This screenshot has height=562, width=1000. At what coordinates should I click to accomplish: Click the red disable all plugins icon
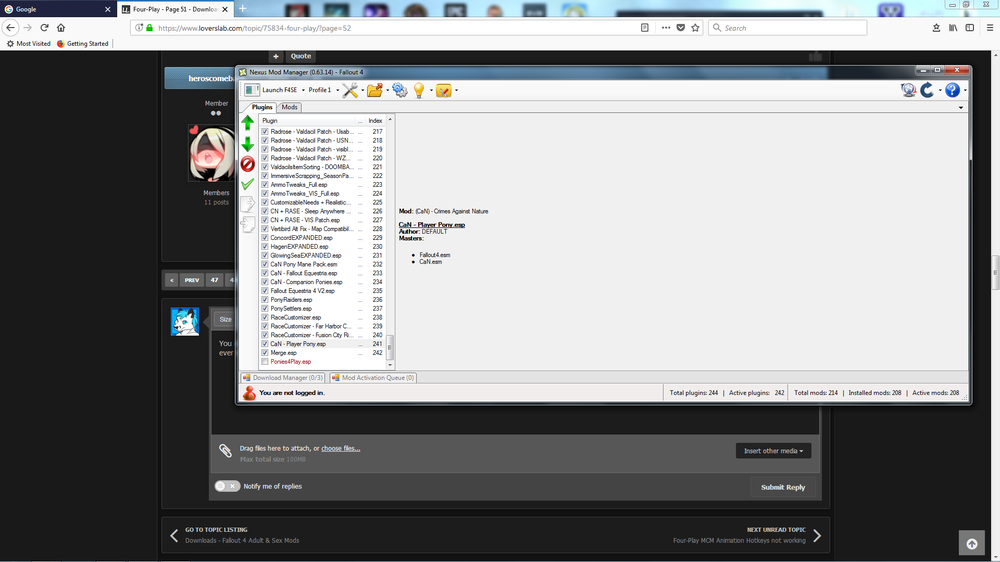[x=247, y=164]
